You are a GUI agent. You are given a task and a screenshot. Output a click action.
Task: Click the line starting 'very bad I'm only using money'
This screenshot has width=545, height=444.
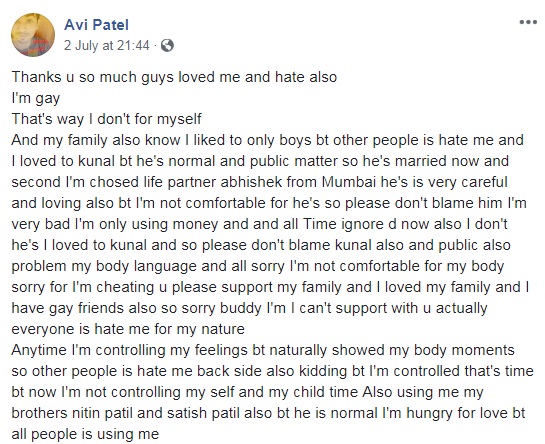(260, 224)
